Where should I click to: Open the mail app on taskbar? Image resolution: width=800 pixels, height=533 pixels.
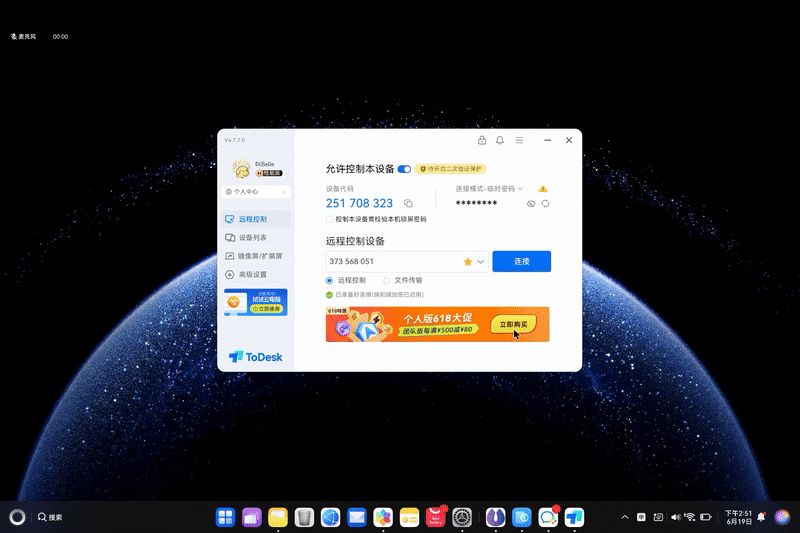pyautogui.click(x=357, y=517)
